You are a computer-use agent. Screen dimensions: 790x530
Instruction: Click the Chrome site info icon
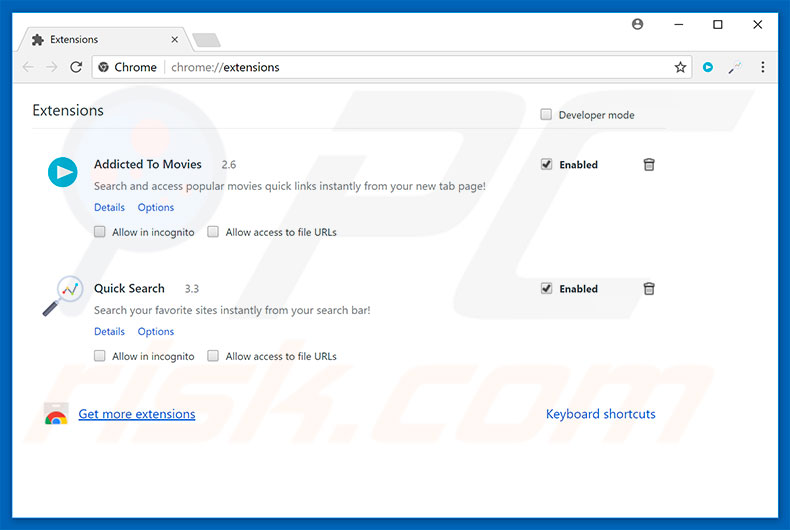(x=103, y=67)
